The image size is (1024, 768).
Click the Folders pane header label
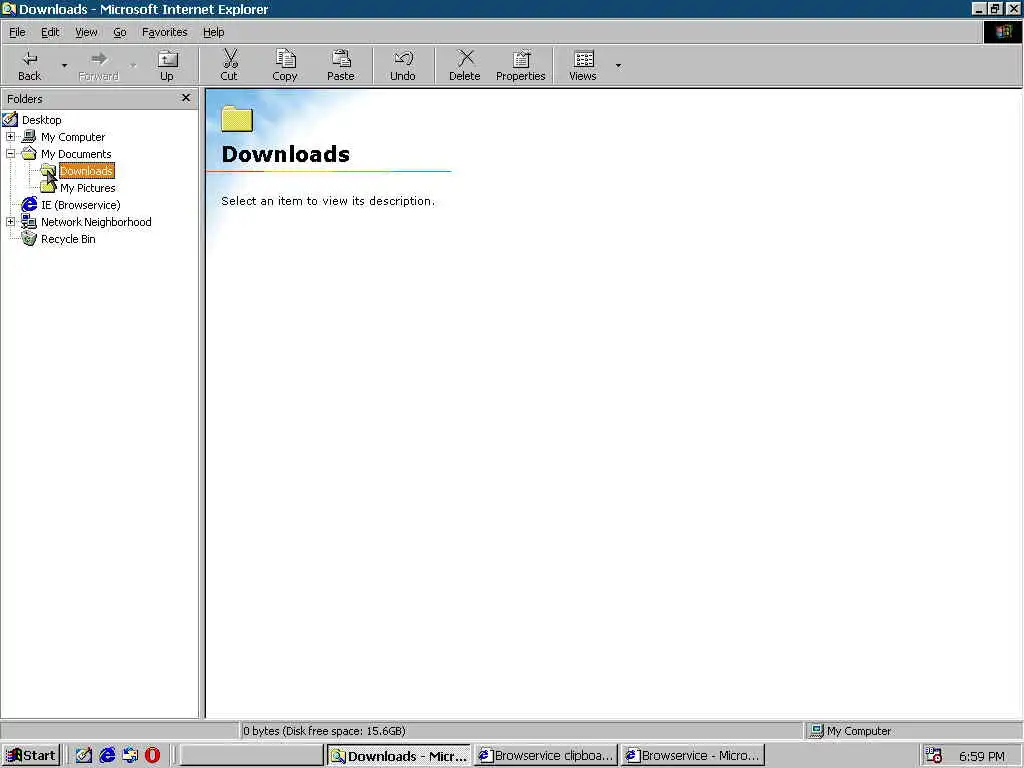tap(25, 99)
